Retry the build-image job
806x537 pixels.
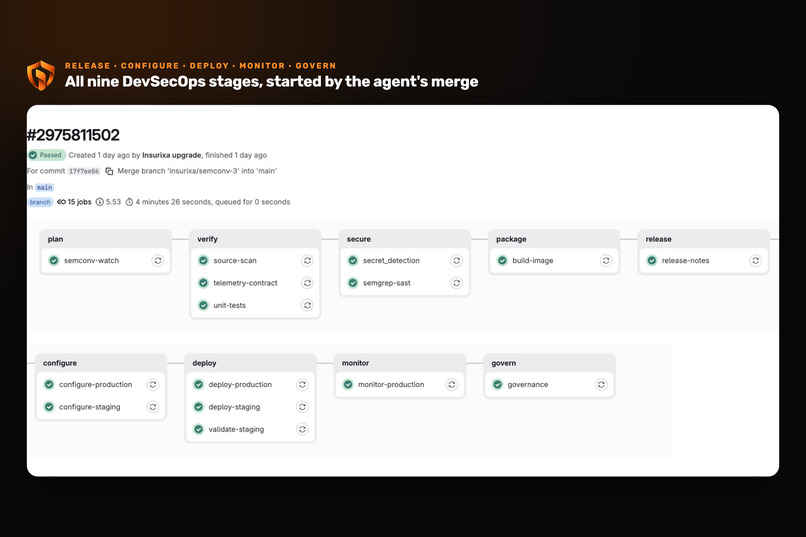coord(606,261)
